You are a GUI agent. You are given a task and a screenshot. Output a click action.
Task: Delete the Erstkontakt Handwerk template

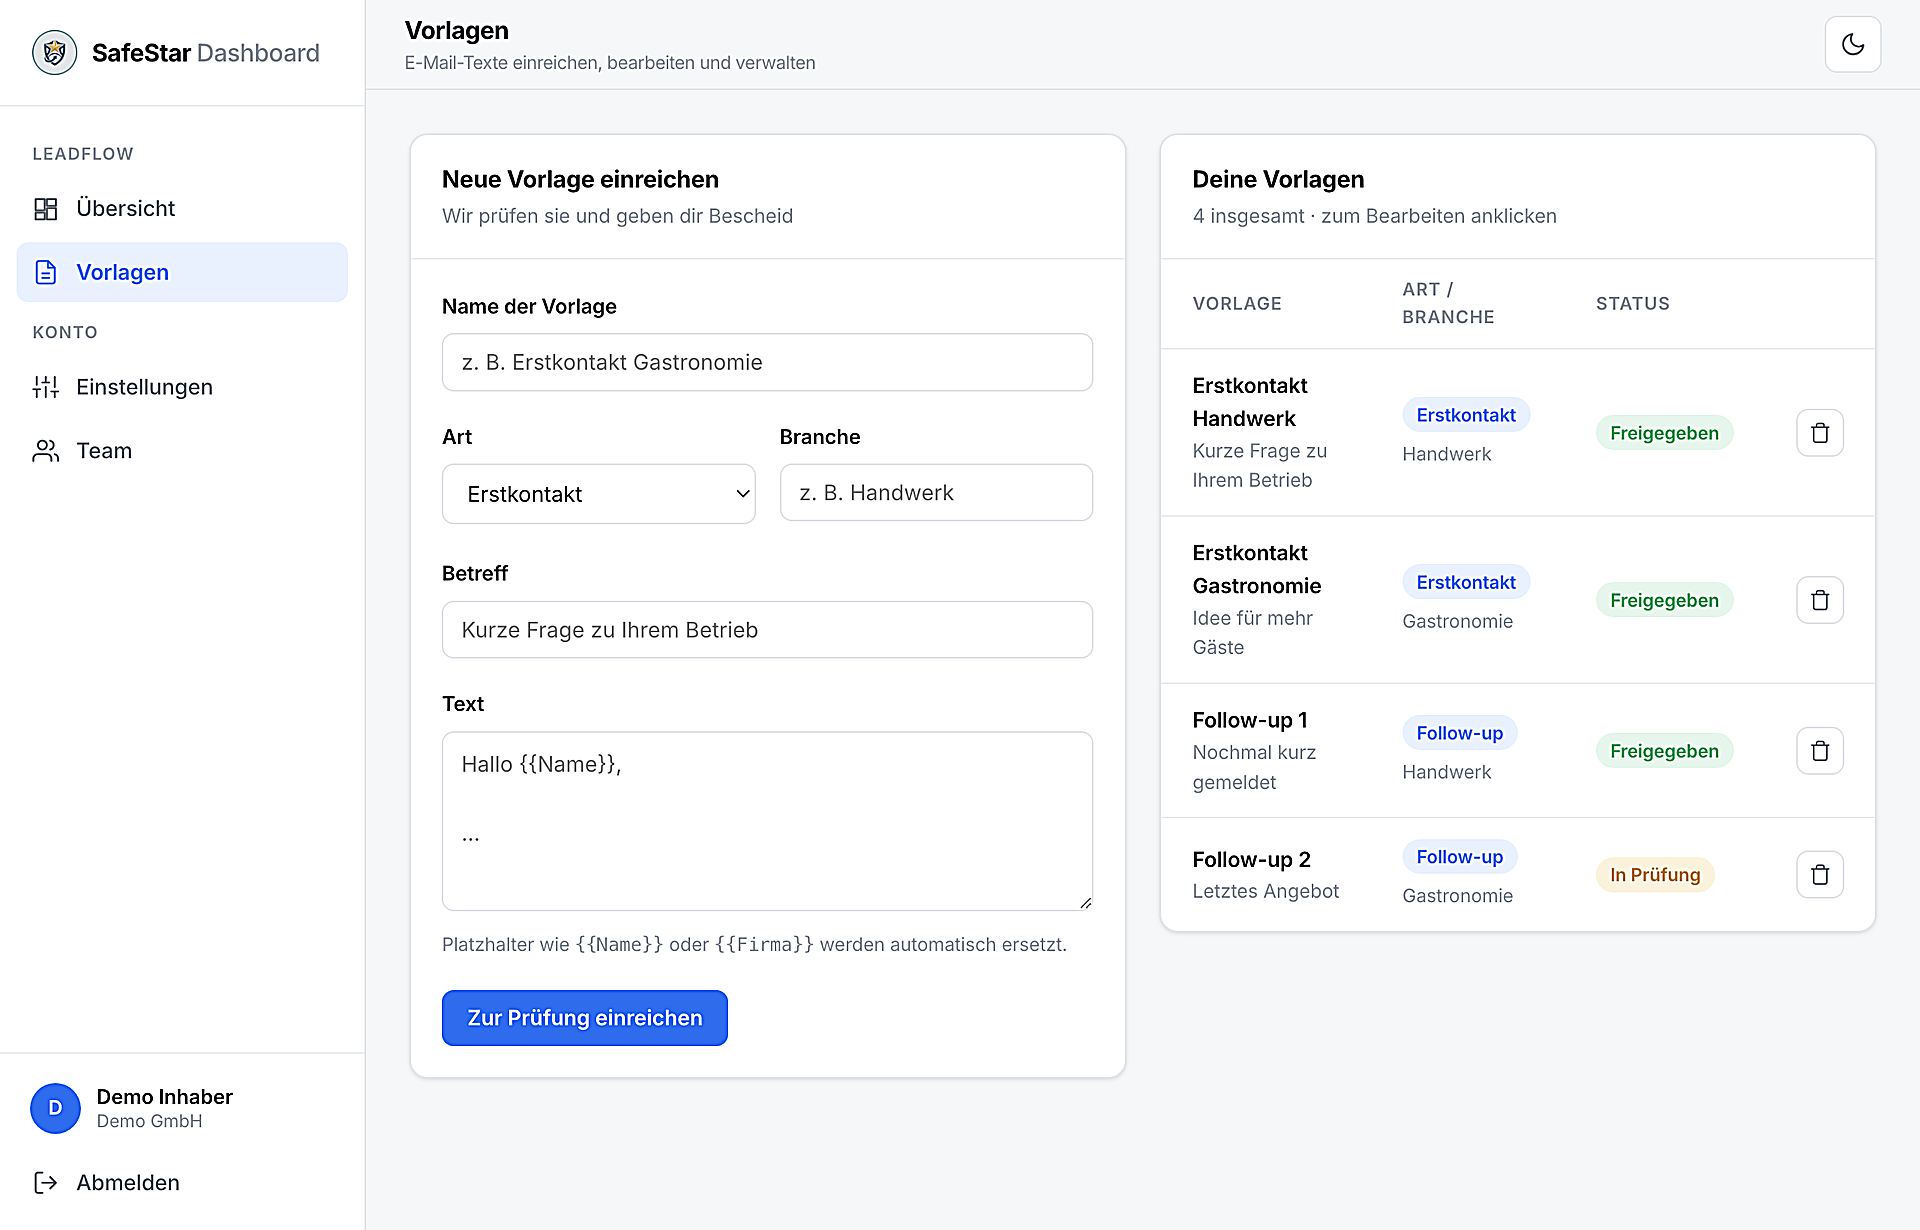pos(1820,433)
